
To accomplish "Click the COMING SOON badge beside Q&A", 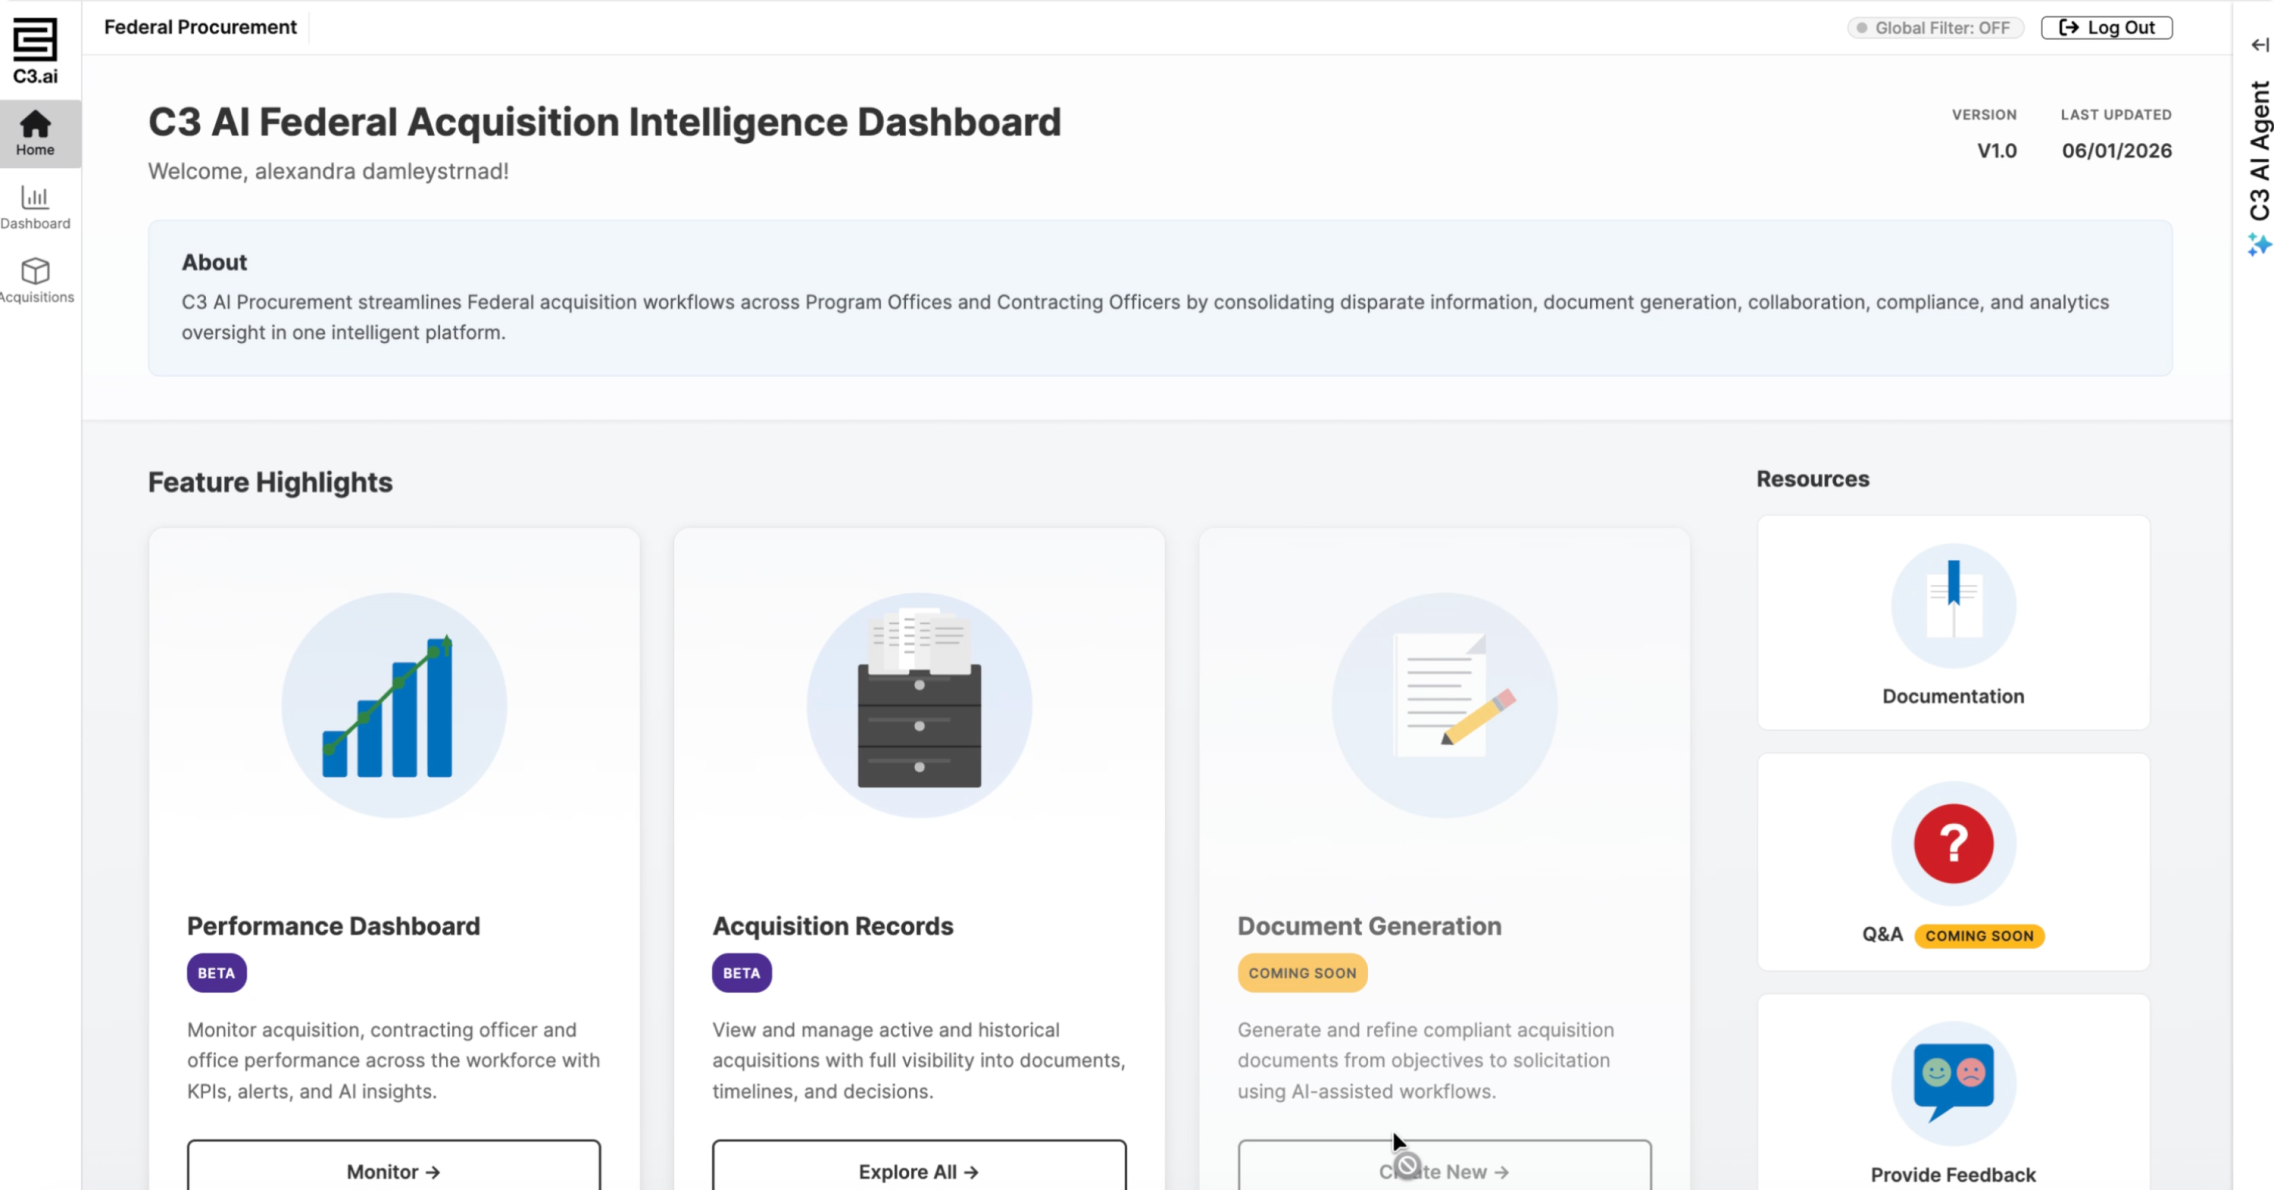I will tap(1979, 936).
